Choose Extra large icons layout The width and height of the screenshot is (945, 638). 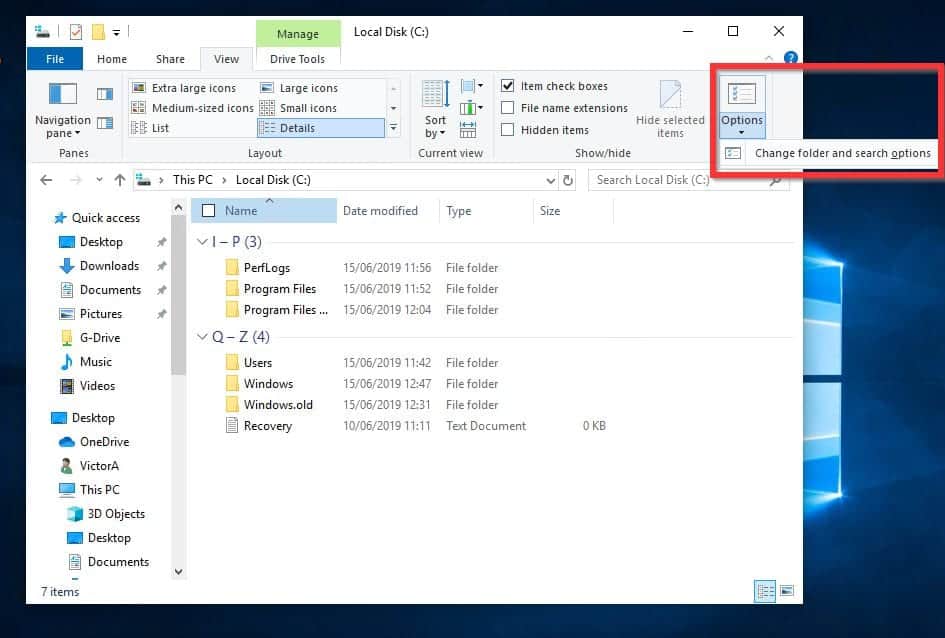184,88
